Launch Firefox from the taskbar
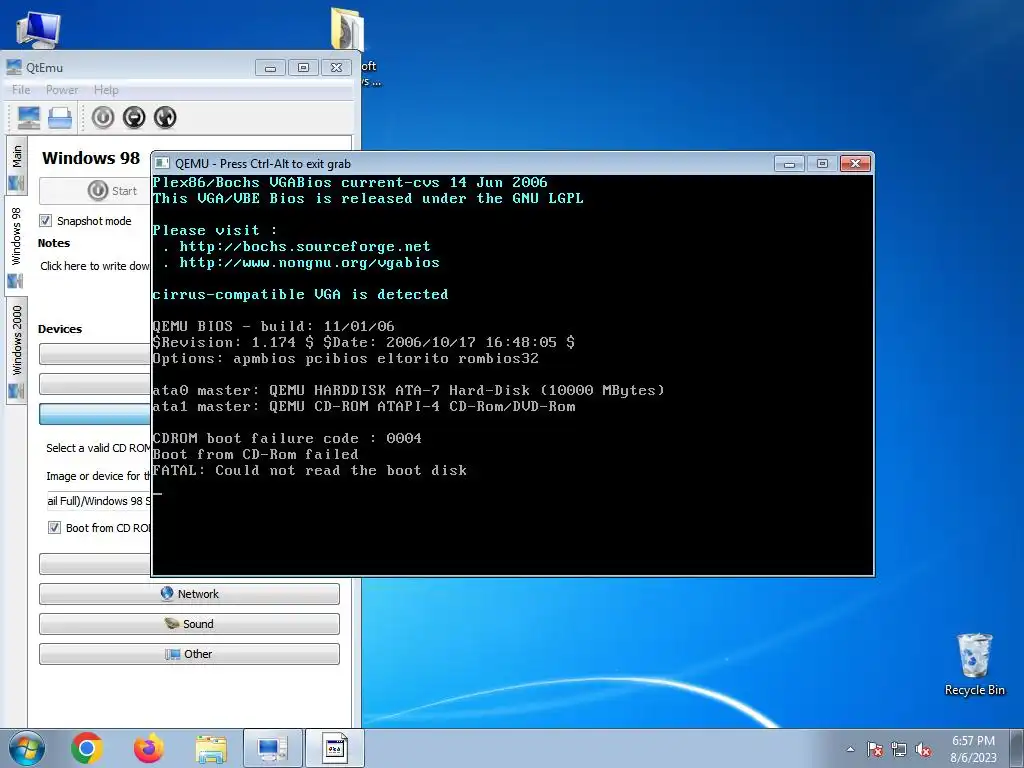Image resolution: width=1024 pixels, height=768 pixels. pos(149,748)
